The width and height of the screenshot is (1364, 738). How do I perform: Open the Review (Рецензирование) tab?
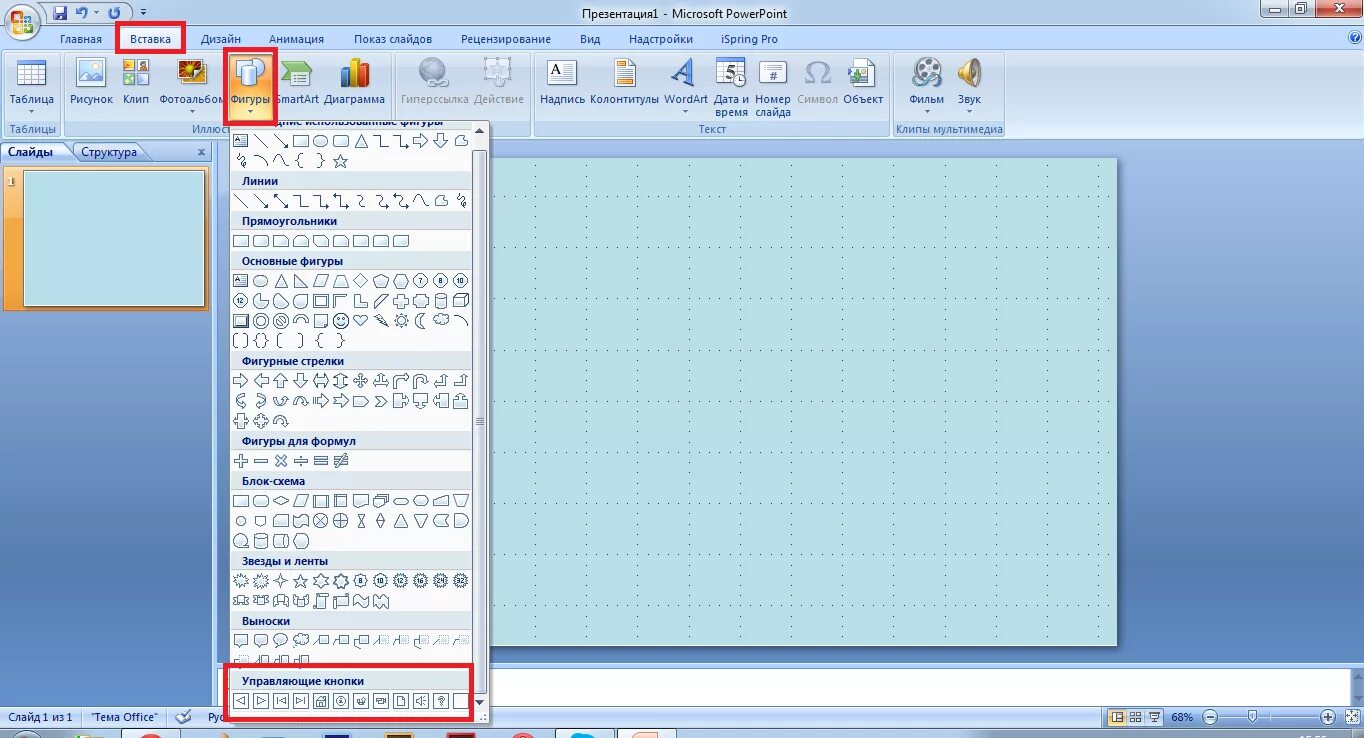(506, 39)
